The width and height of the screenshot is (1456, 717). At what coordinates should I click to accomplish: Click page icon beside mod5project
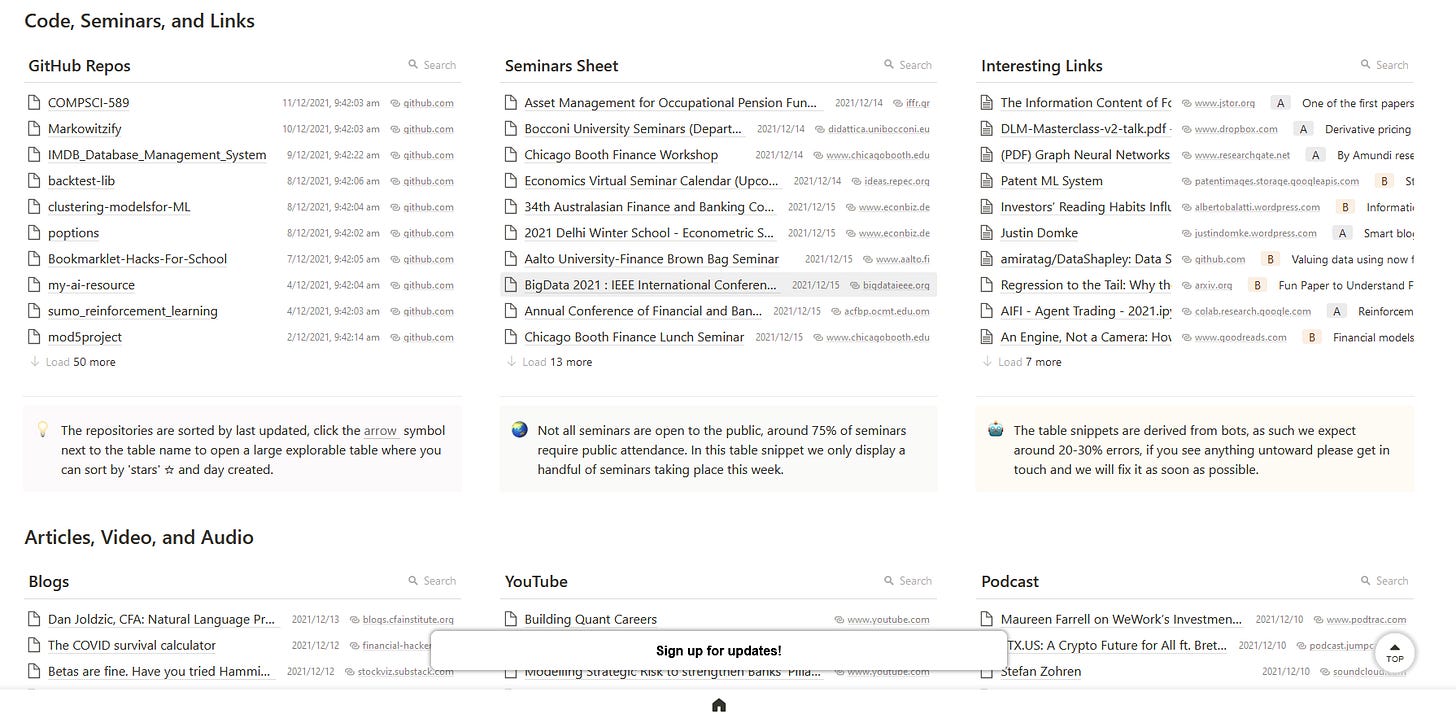tap(35, 336)
